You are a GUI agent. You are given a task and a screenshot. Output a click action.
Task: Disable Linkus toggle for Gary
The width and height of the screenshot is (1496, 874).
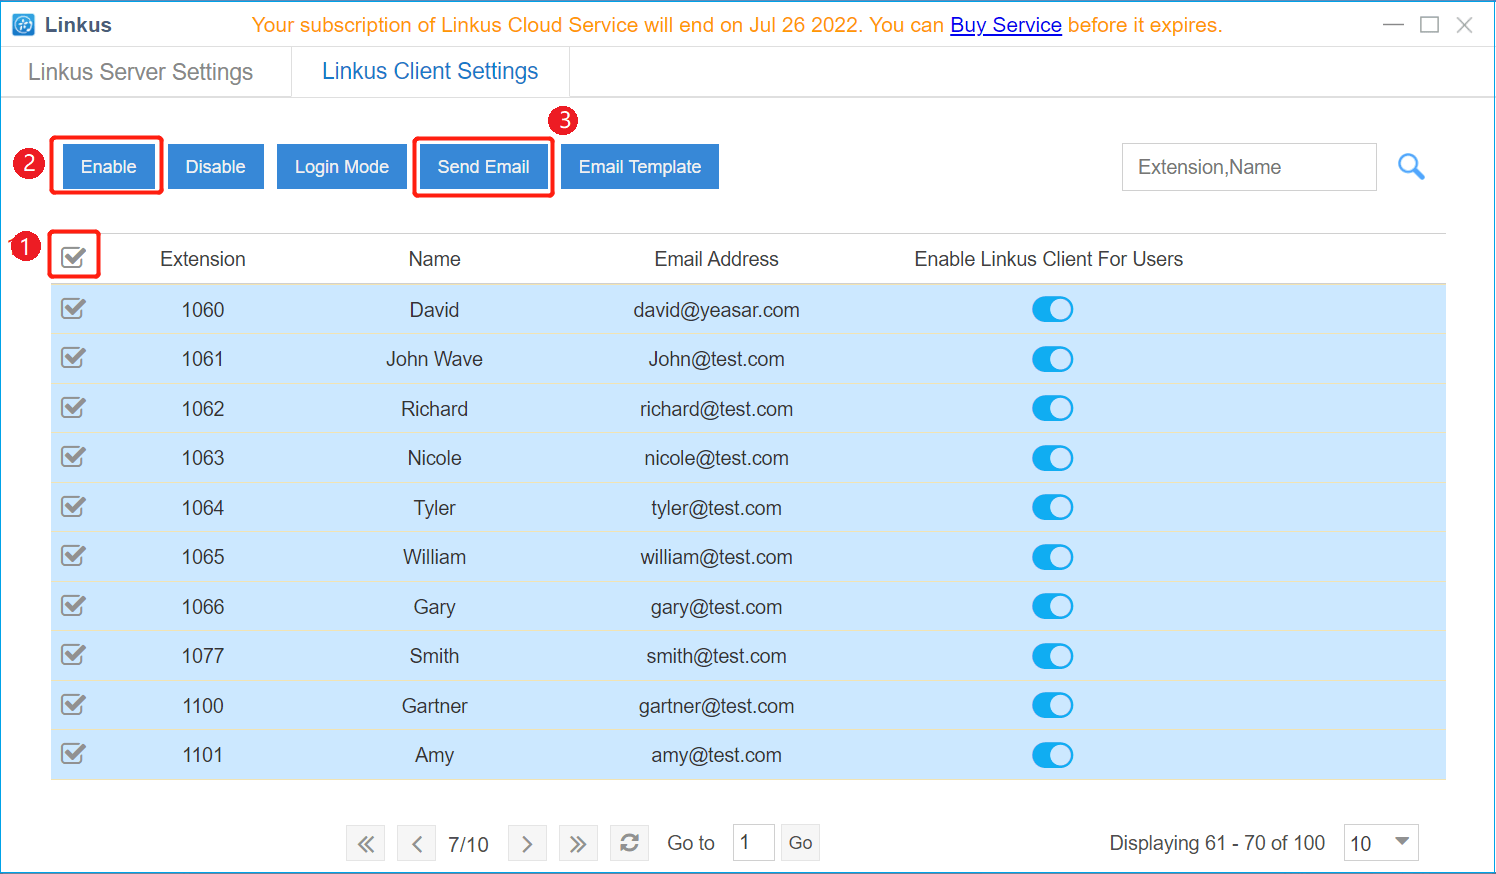pos(1052,606)
